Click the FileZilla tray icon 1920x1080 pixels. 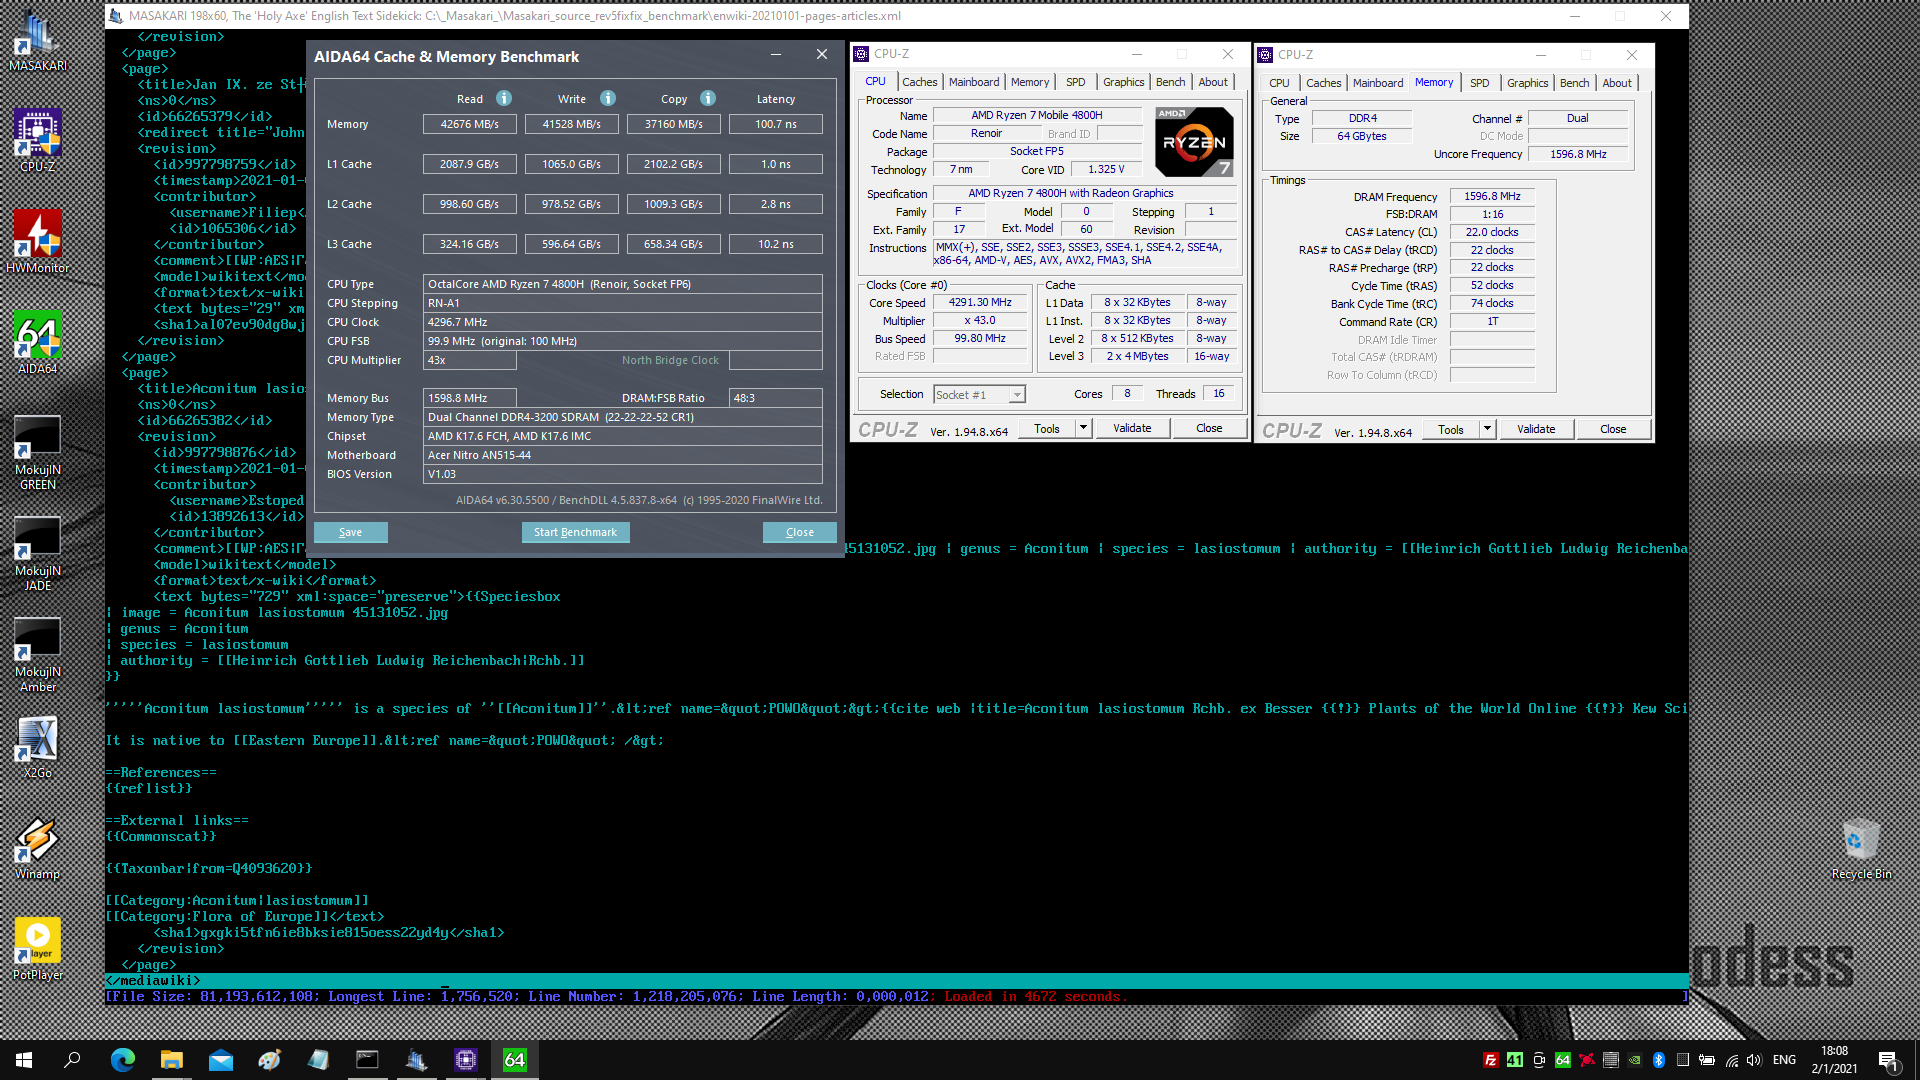pos(1490,1060)
